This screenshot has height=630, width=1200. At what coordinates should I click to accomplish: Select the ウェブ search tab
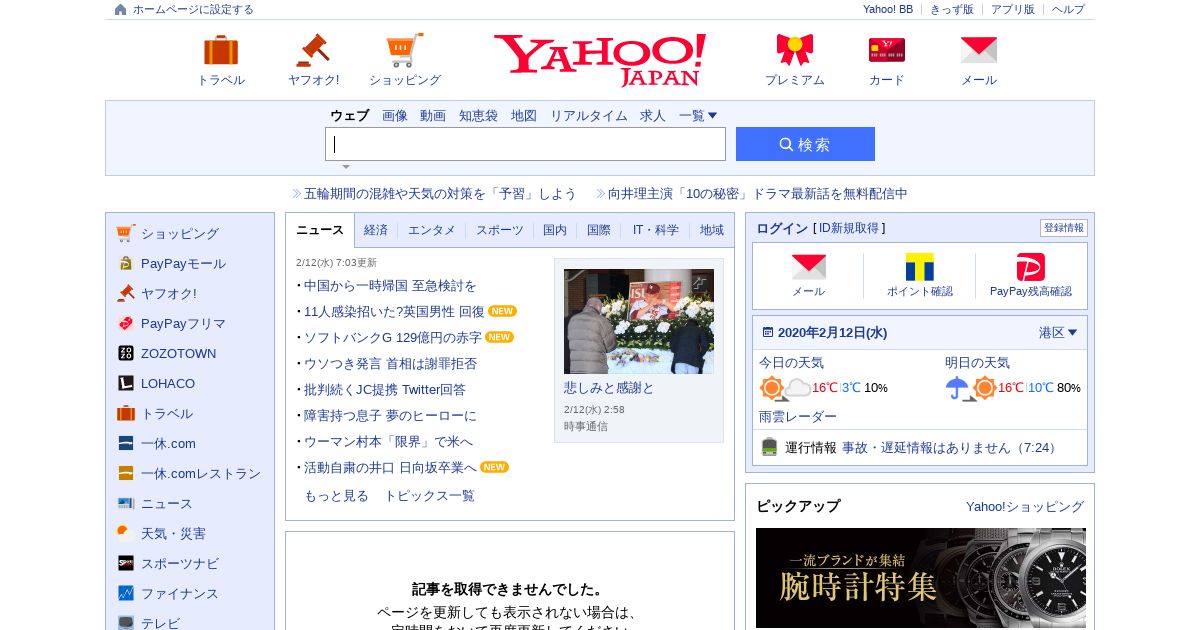[x=350, y=115]
